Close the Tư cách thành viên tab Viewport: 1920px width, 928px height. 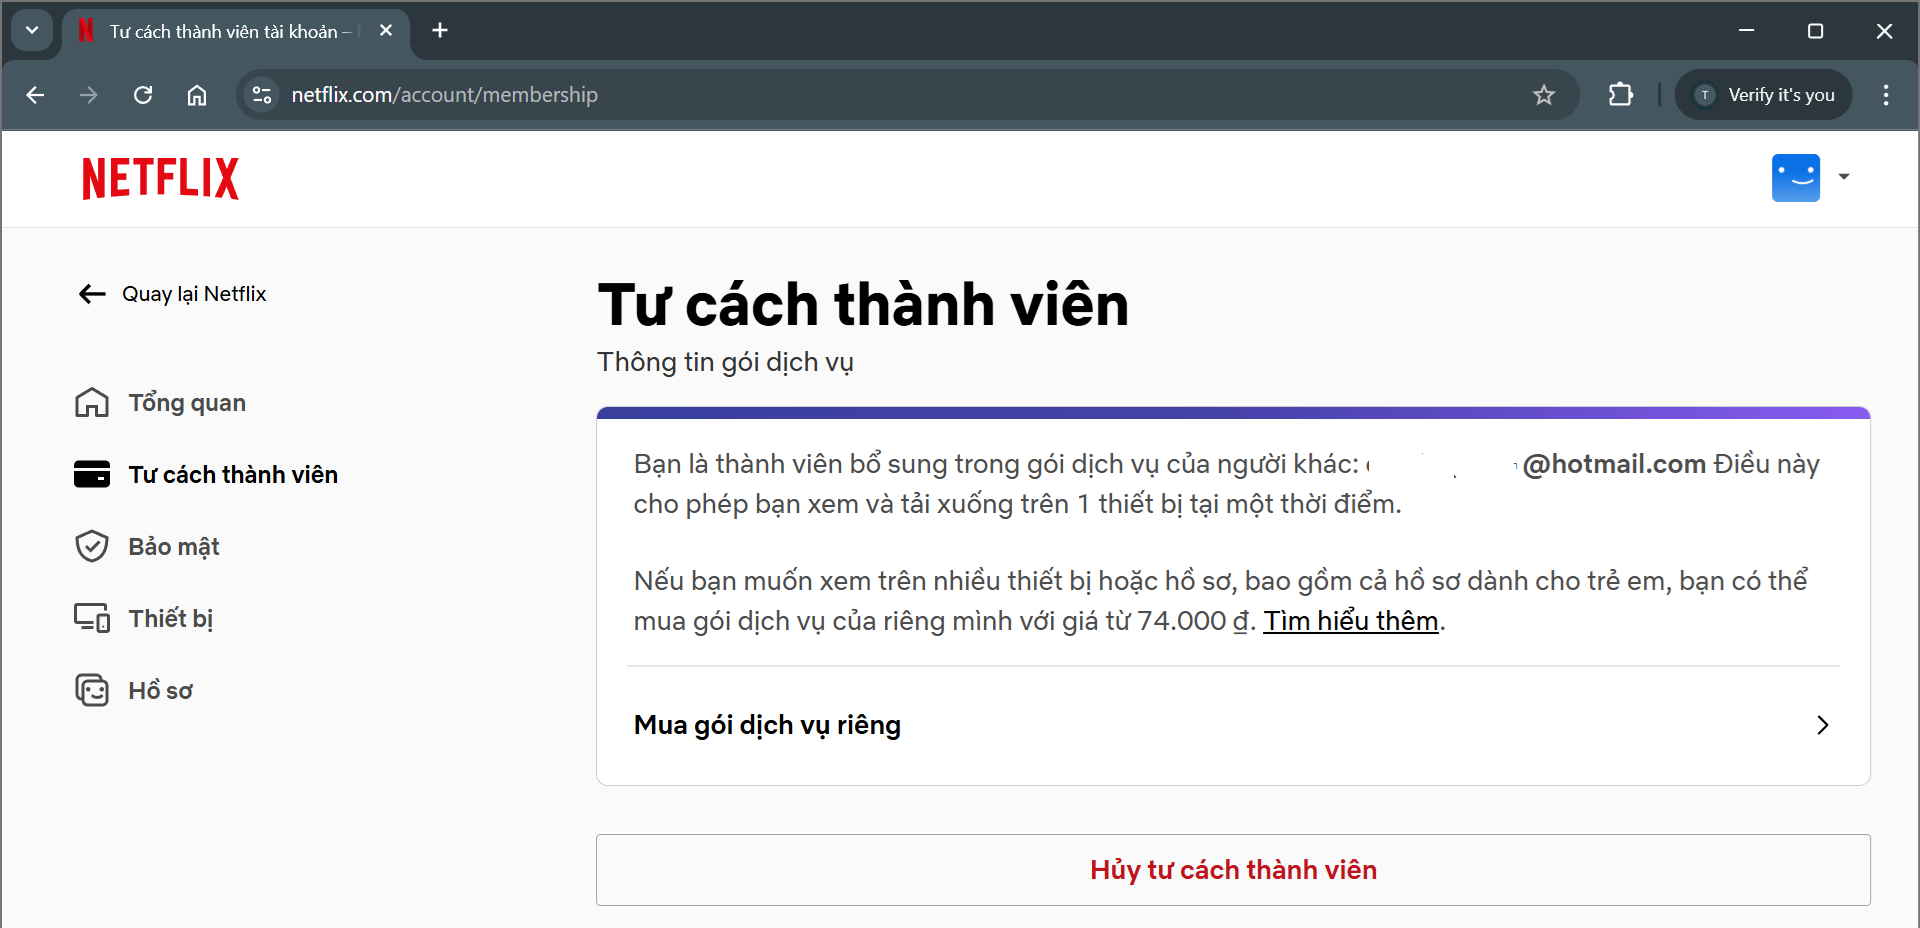tap(386, 31)
